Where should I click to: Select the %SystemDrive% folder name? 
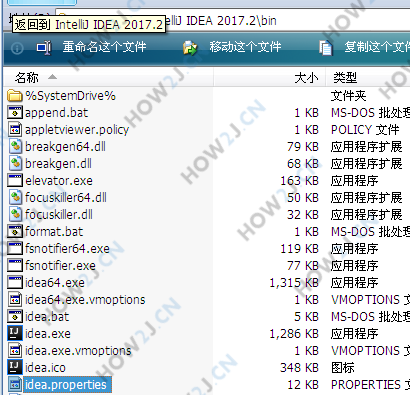[70, 96]
